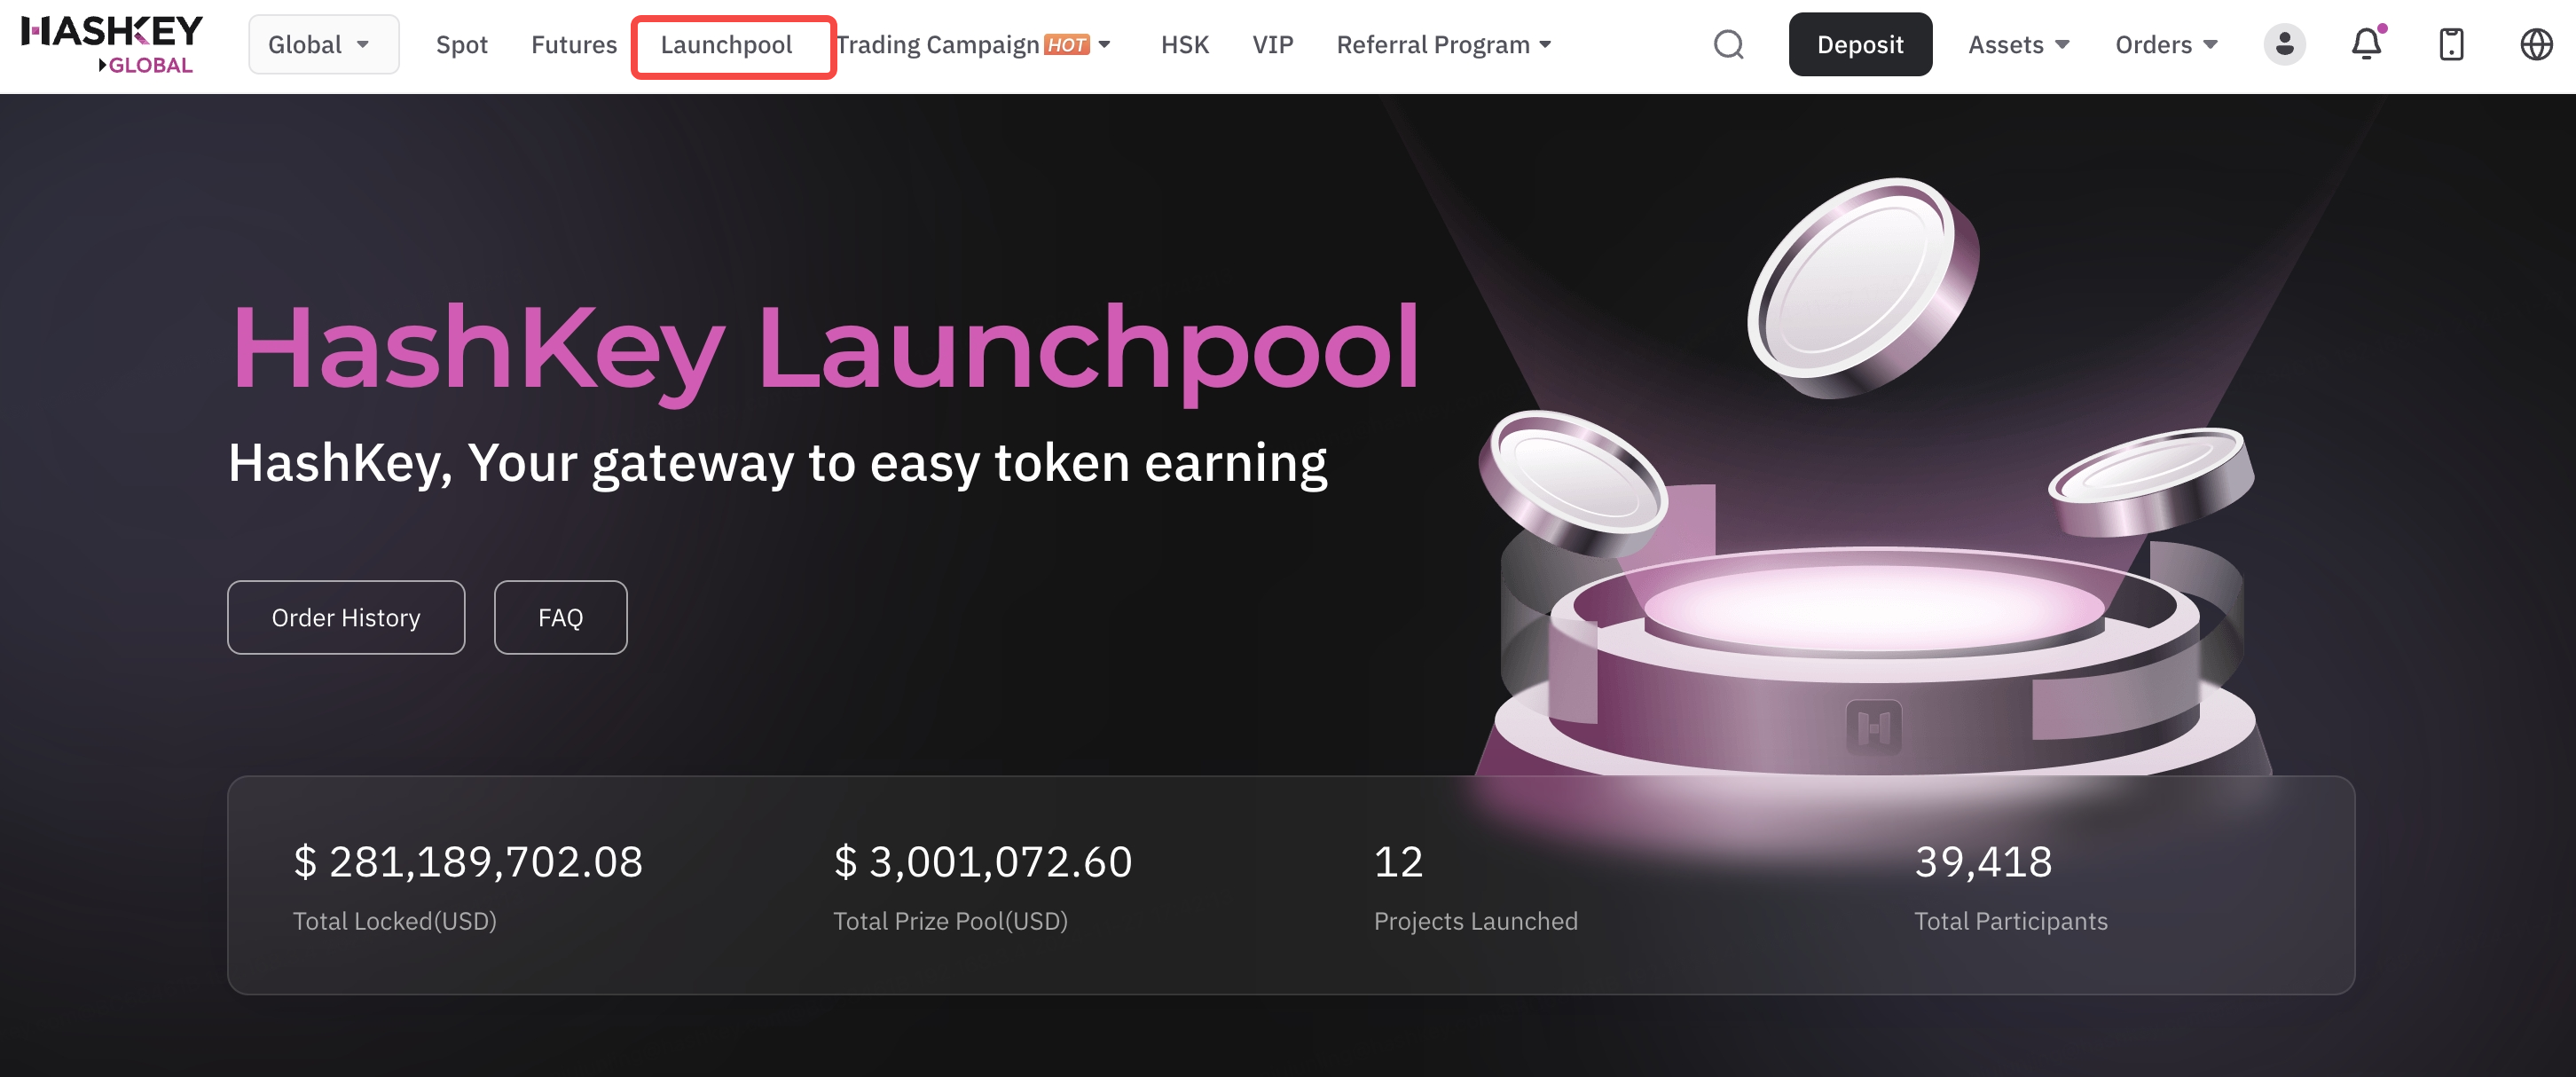The width and height of the screenshot is (2576, 1077).
Task: Go to the VIP menu item
Action: tap(1273, 45)
